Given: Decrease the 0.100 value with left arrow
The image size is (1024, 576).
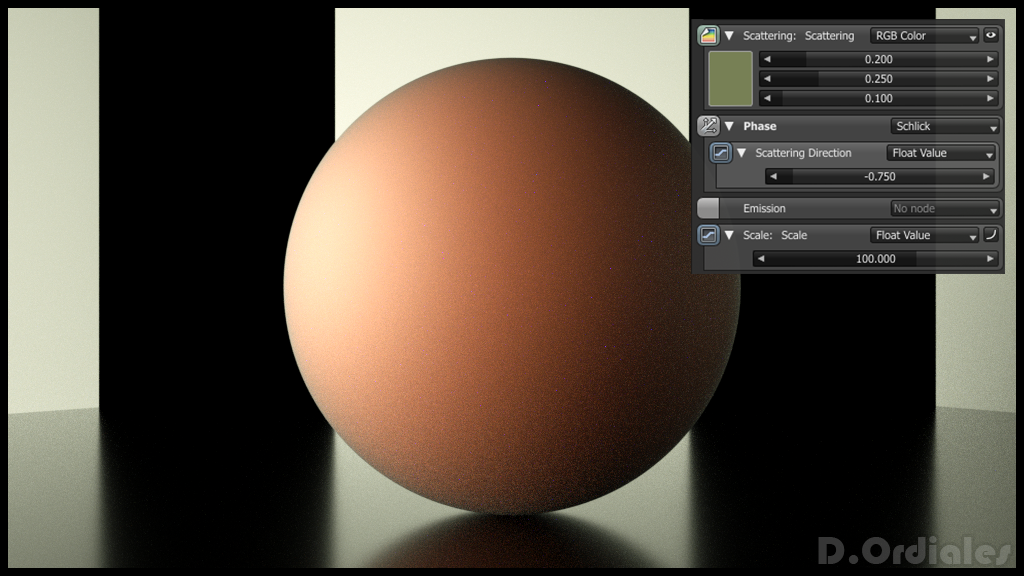Looking at the screenshot, I should [x=767, y=99].
